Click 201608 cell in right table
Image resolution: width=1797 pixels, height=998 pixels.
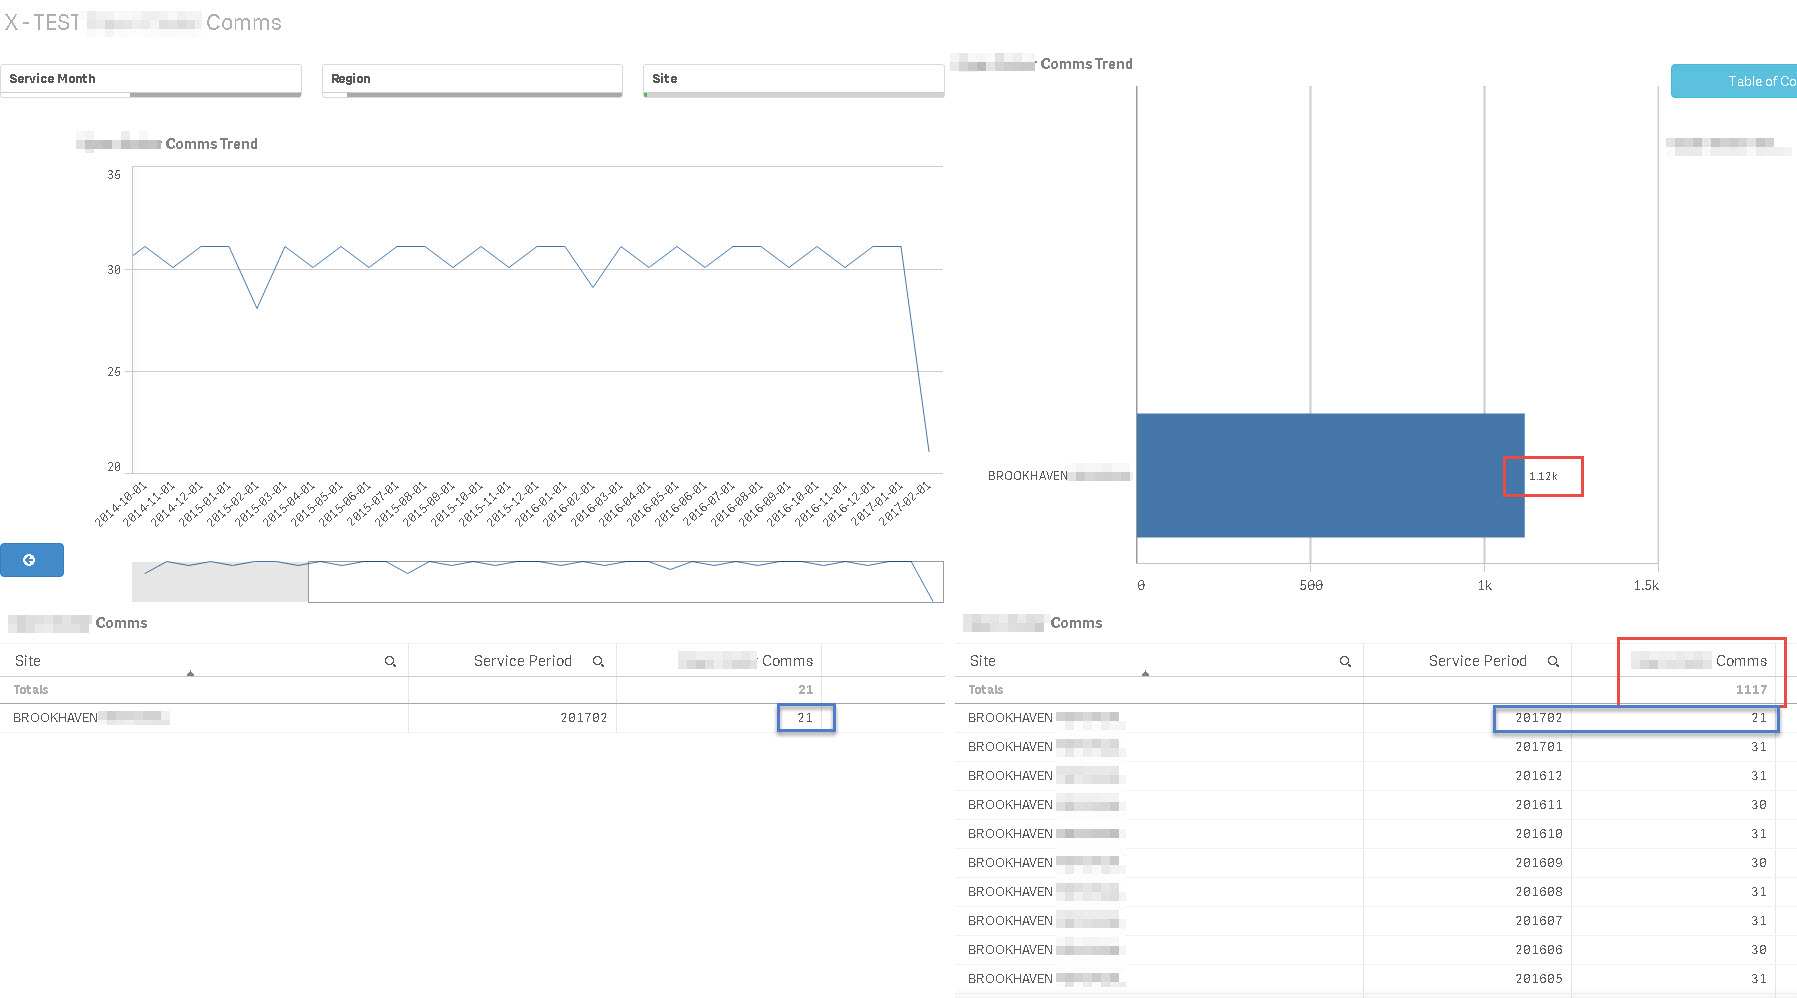pos(1539,892)
